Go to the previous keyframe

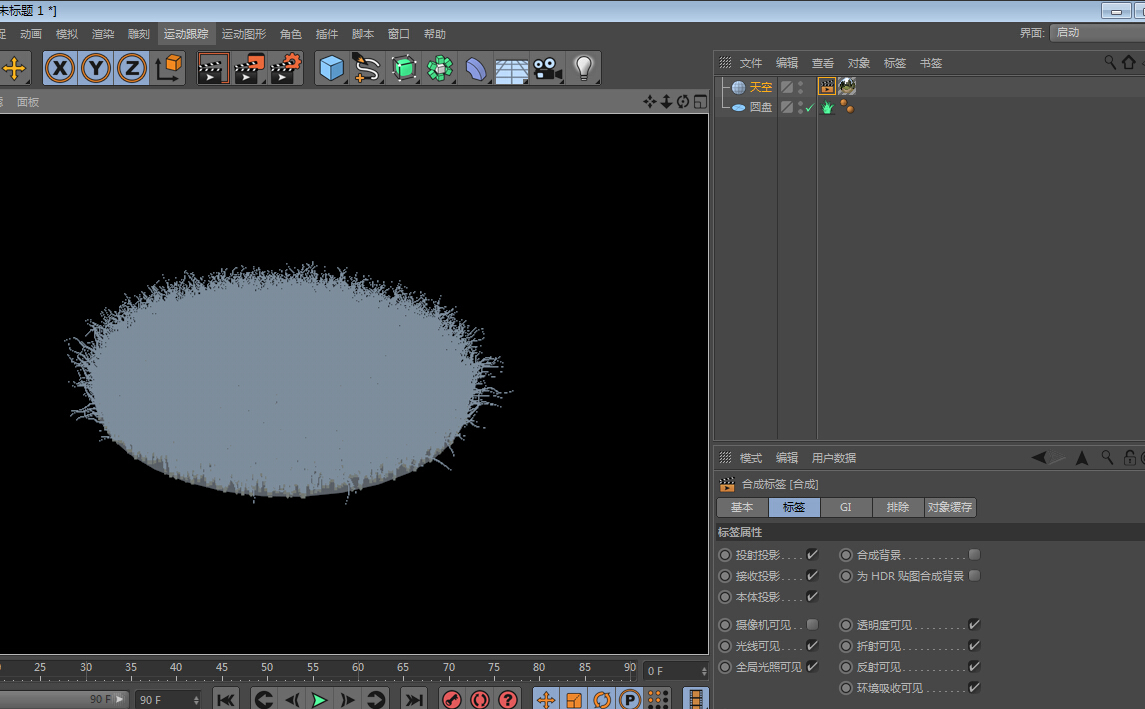(264, 700)
